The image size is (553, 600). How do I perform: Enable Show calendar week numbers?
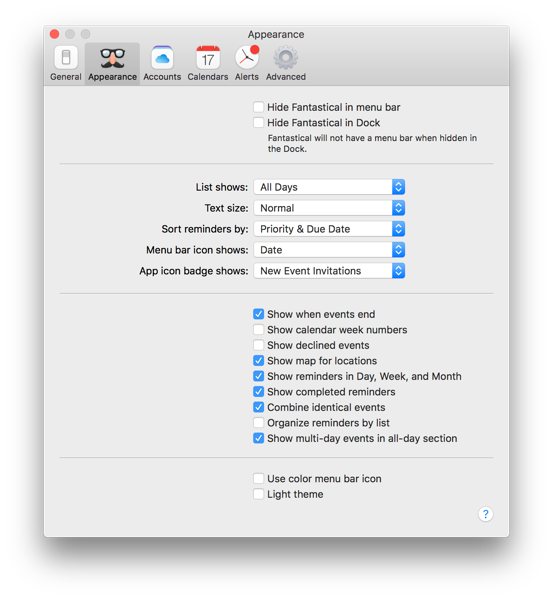pyautogui.click(x=258, y=330)
